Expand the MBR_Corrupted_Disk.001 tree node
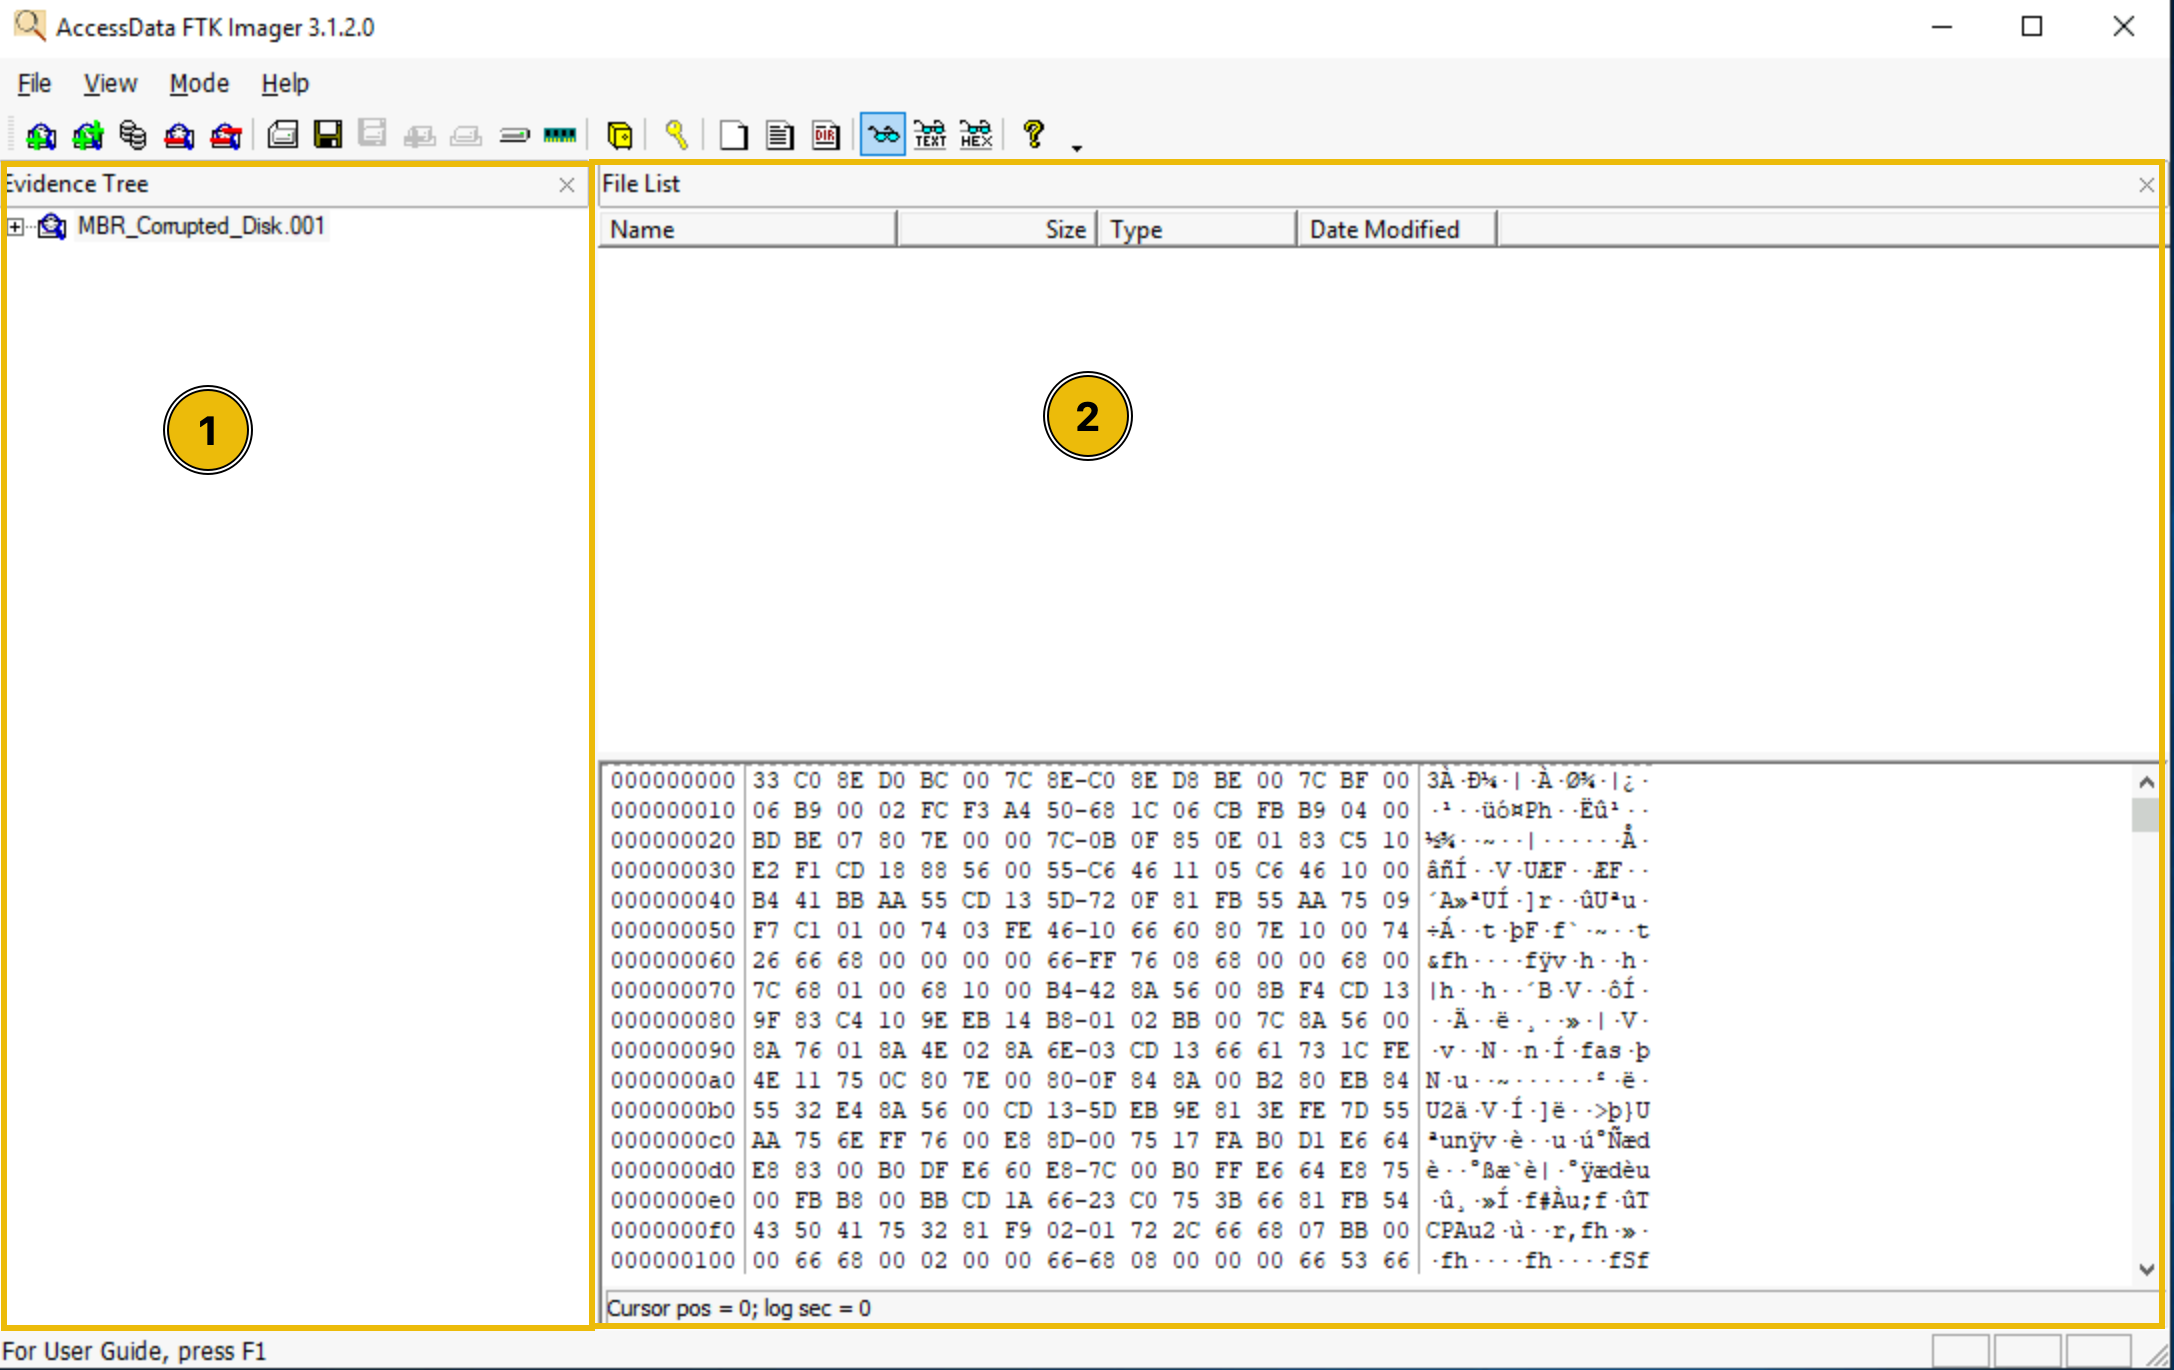This screenshot has height=1370, width=2174. click(15, 227)
